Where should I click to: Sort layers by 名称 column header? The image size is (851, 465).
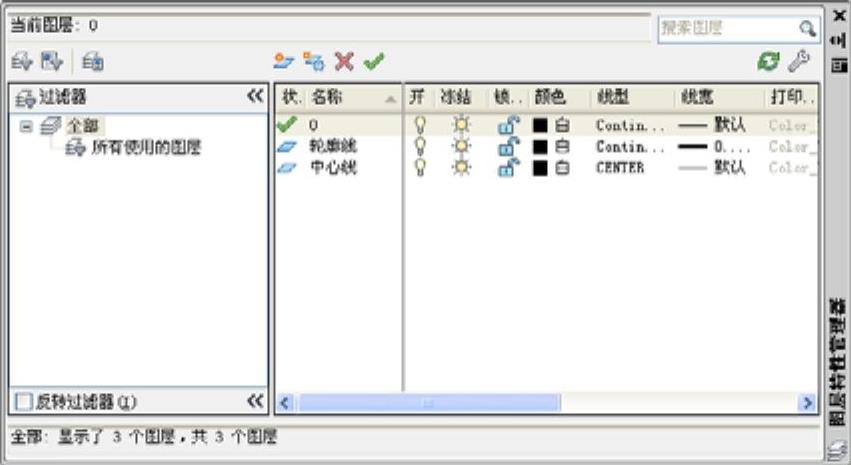click(355, 97)
